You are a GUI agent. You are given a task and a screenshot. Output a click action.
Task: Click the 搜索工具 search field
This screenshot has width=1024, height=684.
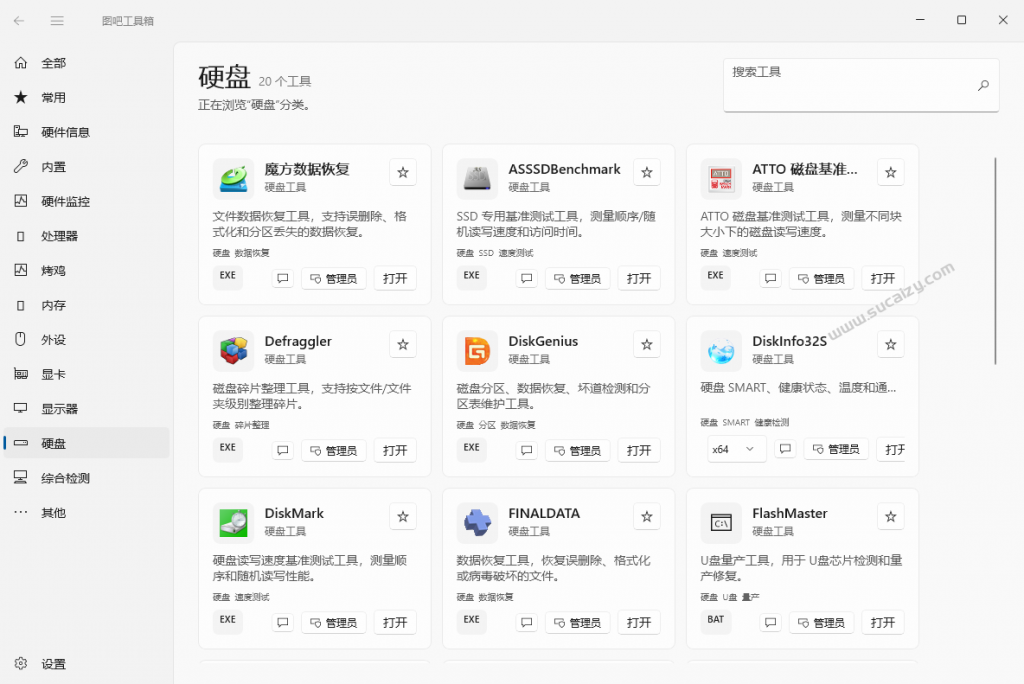pos(861,85)
